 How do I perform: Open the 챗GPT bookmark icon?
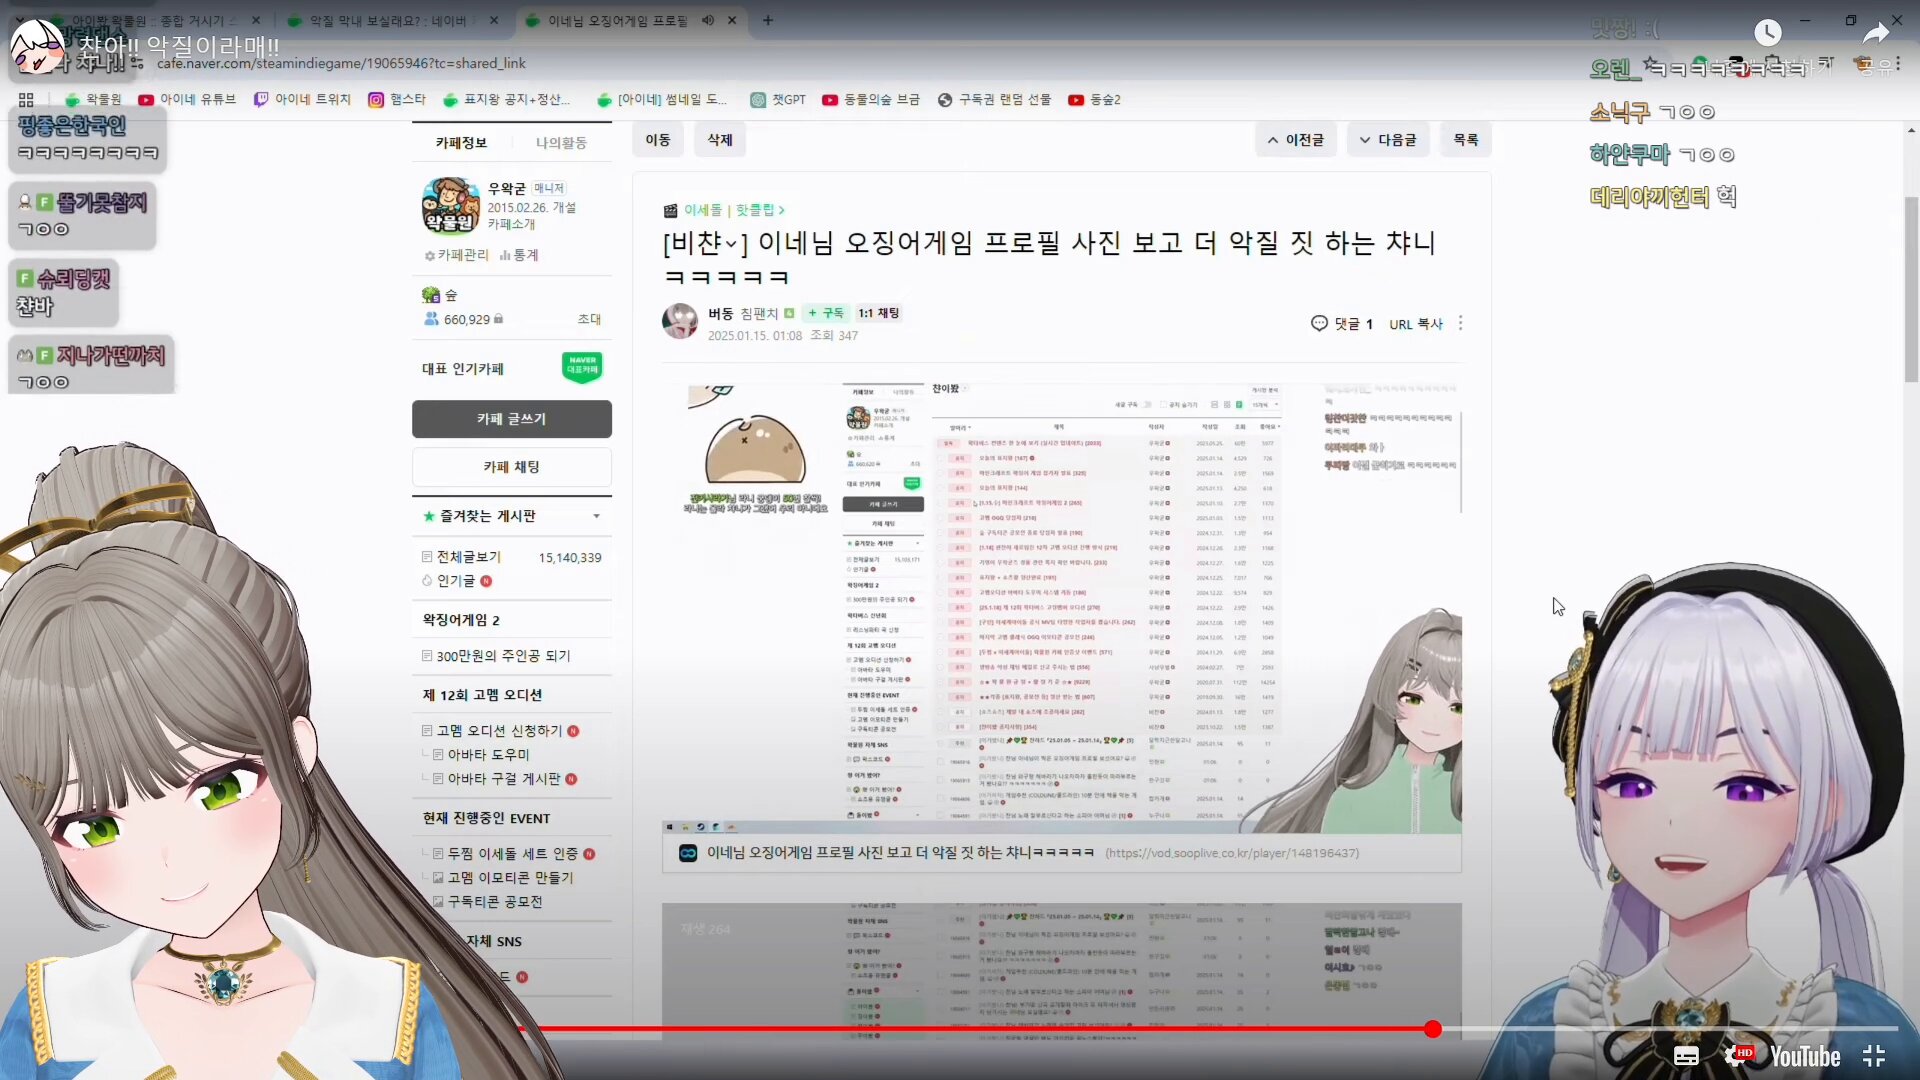758,100
